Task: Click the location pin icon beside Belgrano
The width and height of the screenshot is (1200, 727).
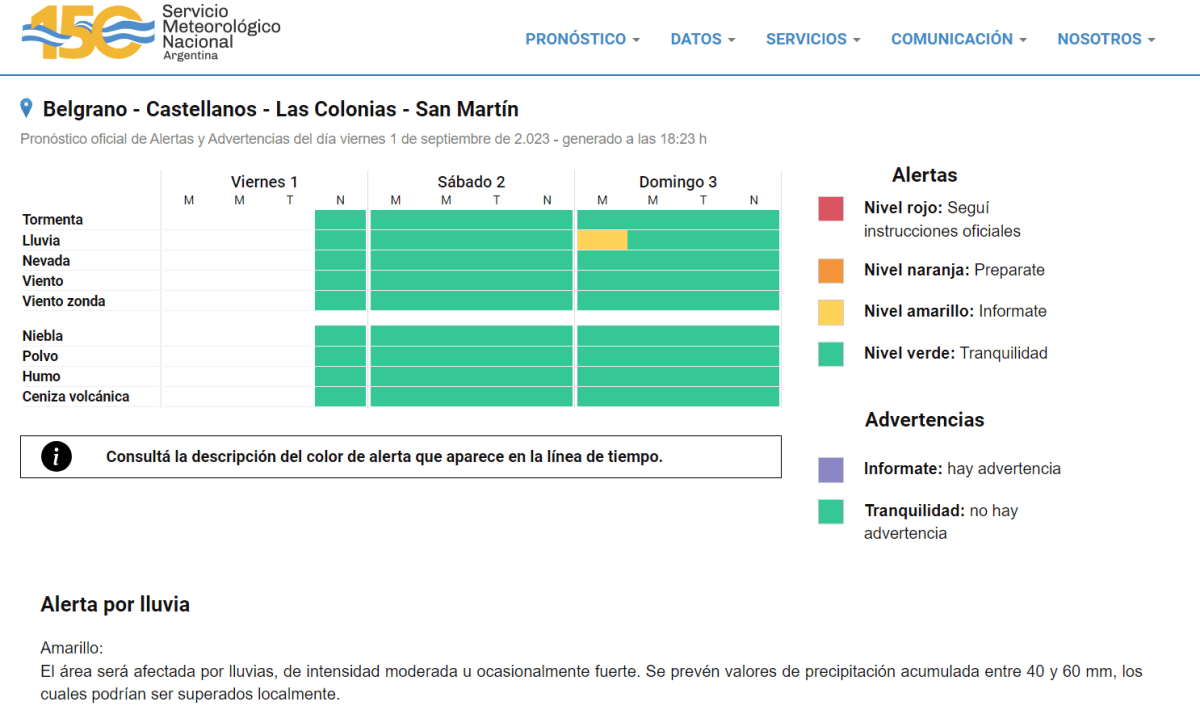Action: click(x=27, y=108)
